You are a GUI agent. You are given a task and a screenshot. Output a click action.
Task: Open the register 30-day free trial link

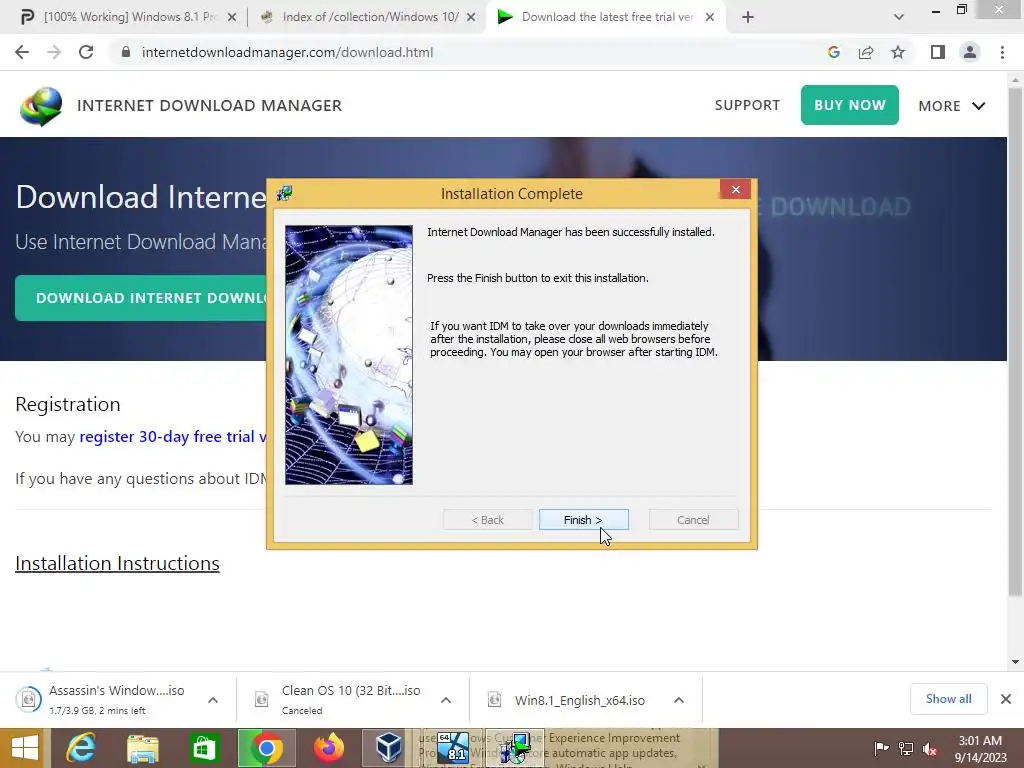[x=173, y=436]
